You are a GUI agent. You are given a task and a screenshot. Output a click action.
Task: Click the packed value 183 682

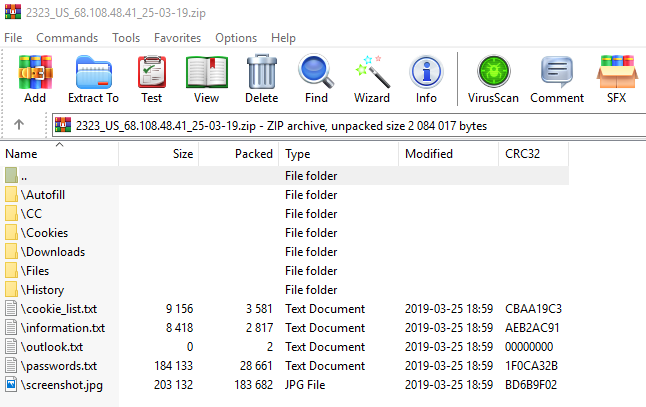253,384
